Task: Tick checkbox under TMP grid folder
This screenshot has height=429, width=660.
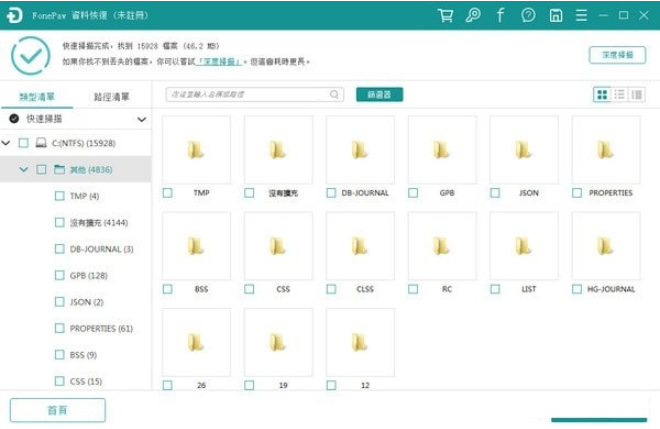Action: (168, 193)
